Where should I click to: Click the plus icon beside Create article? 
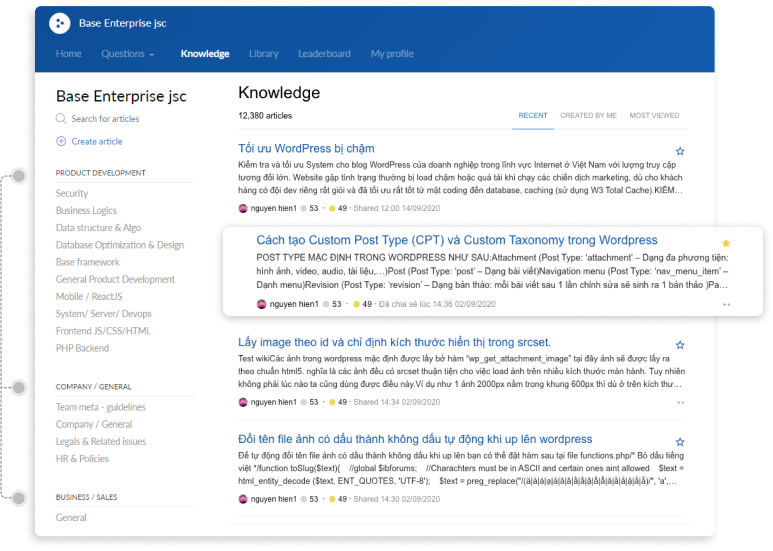tap(61, 141)
